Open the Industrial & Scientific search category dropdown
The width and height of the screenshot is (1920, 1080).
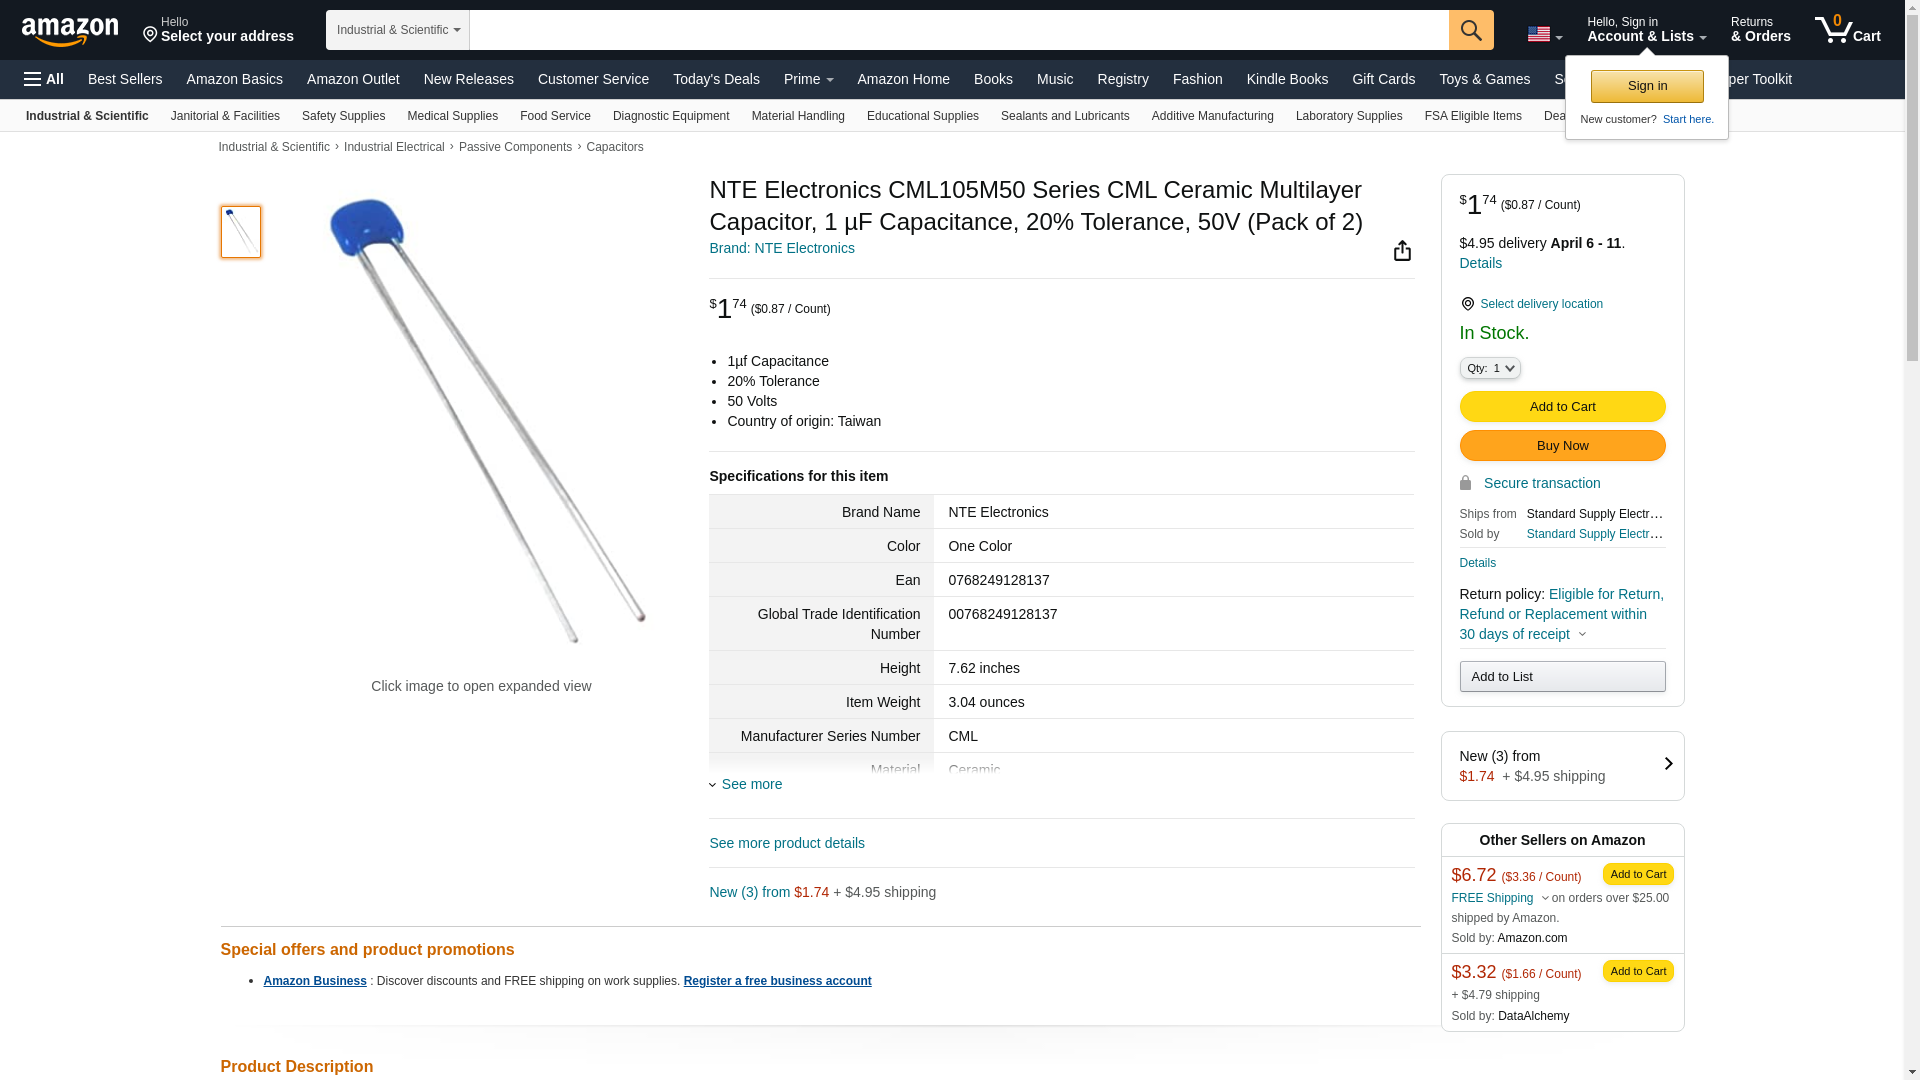[x=397, y=30]
